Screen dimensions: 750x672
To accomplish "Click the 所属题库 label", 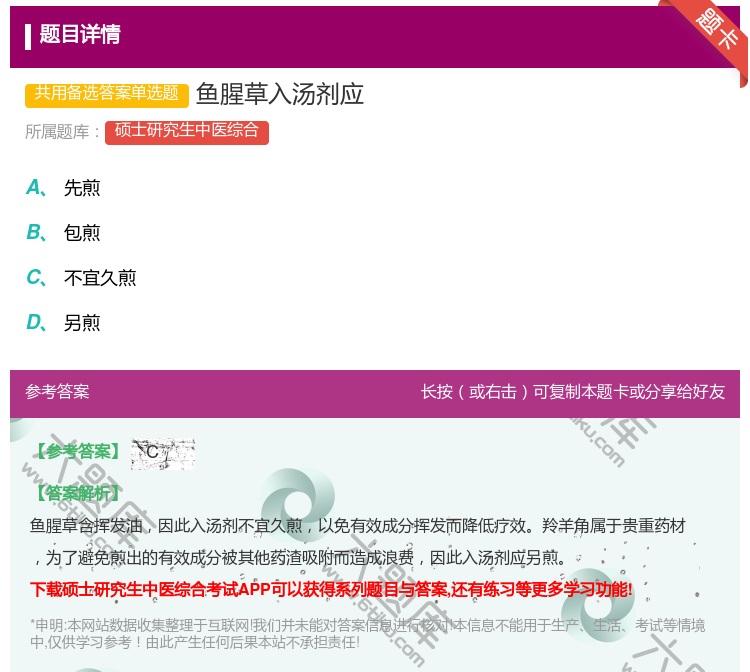I will [x=63, y=132].
